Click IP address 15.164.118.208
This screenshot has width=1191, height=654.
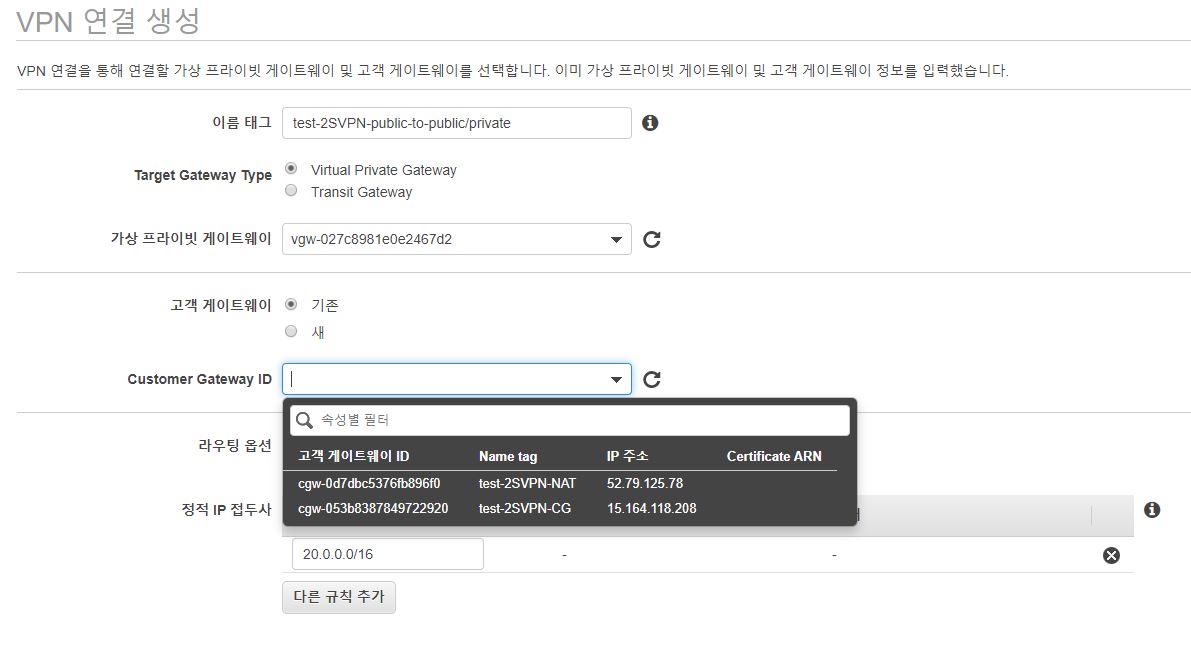652,508
